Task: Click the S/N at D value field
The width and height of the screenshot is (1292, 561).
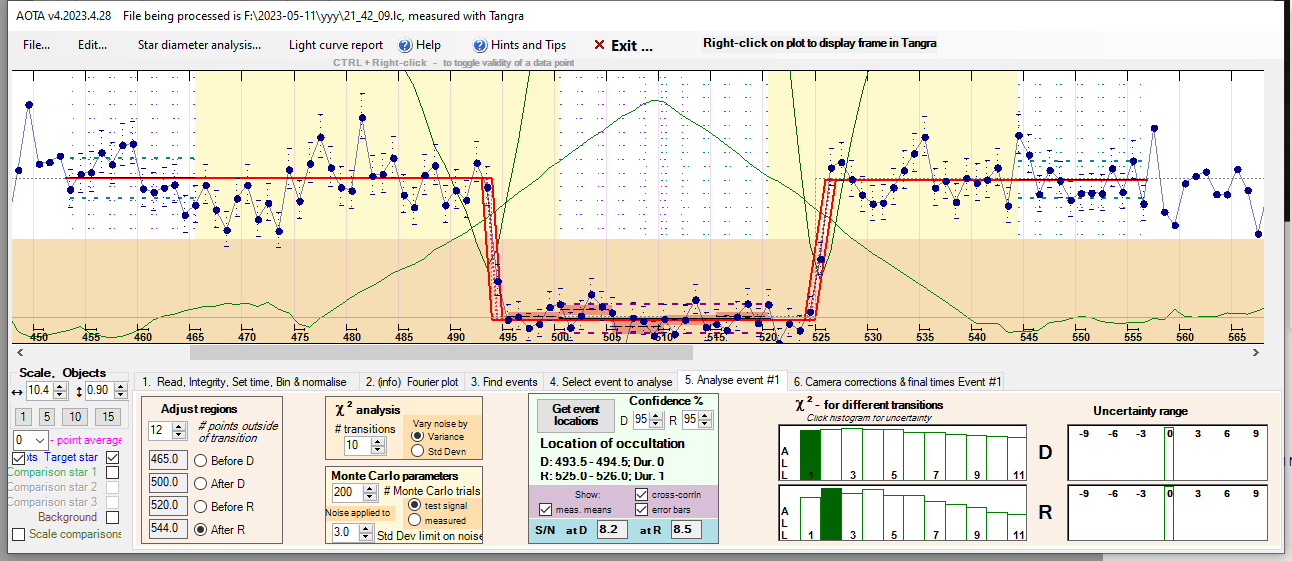Action: point(614,530)
